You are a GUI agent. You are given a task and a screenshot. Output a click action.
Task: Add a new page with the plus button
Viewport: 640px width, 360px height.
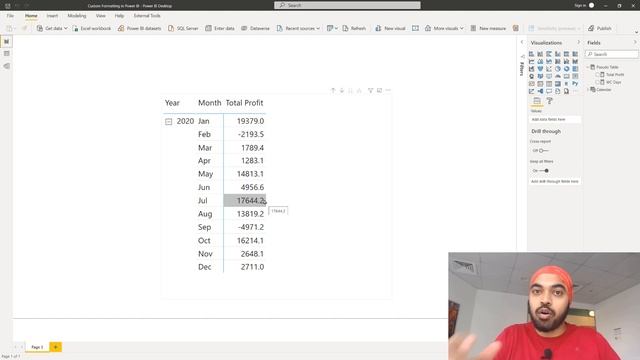point(56,347)
